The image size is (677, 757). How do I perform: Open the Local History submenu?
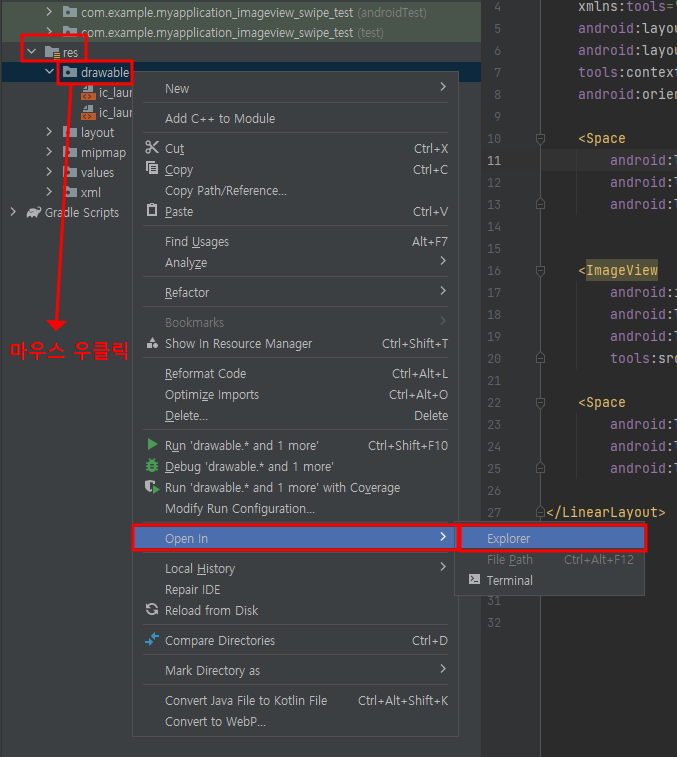(296, 568)
